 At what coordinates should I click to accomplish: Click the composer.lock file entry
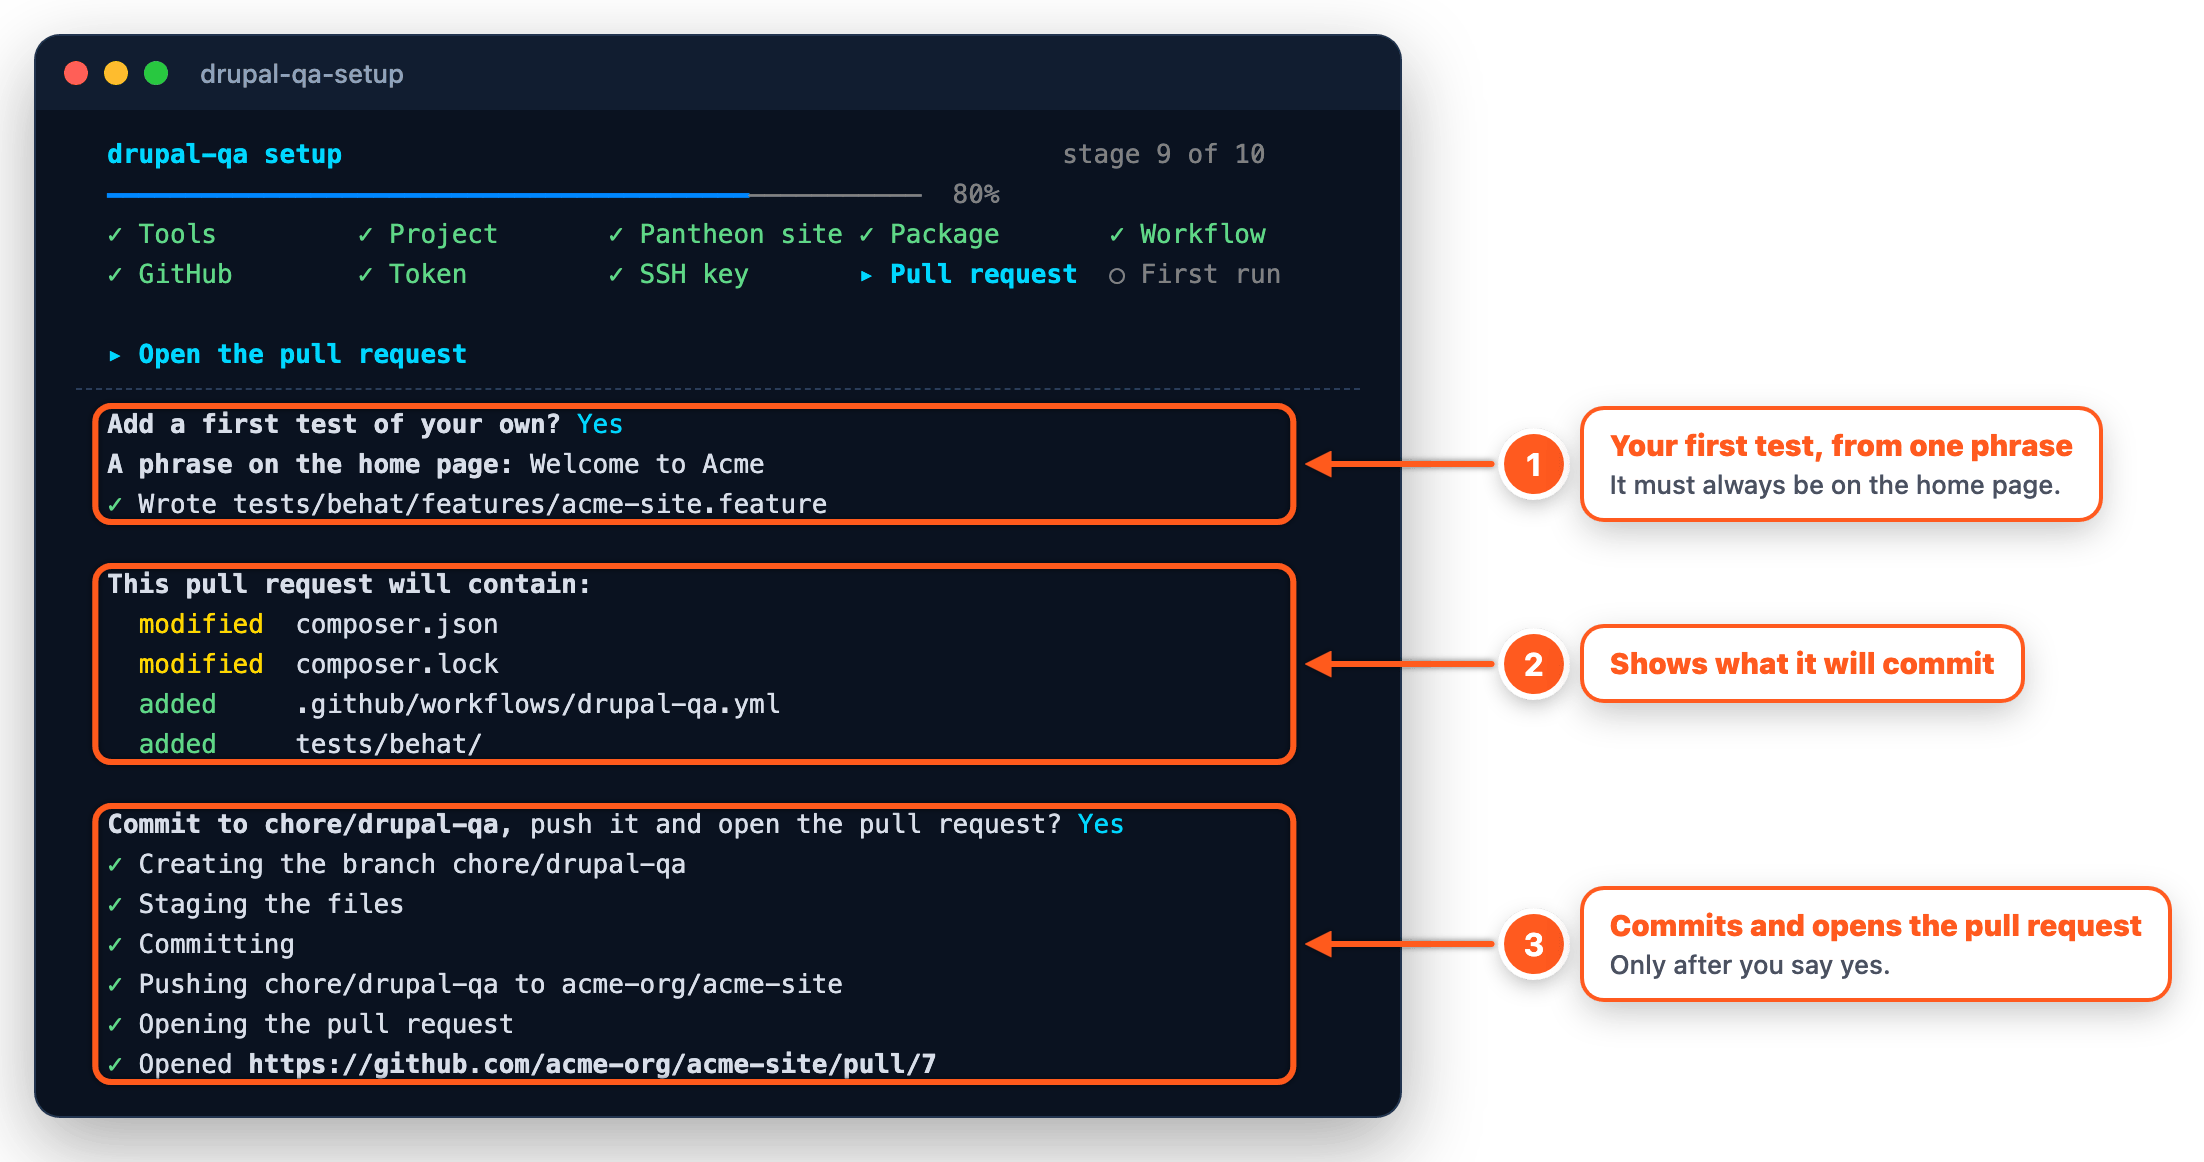tap(397, 664)
